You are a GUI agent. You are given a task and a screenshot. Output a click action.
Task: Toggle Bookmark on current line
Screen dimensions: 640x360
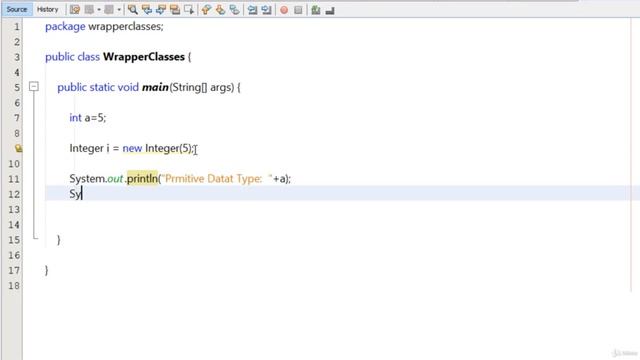[x=235, y=10]
